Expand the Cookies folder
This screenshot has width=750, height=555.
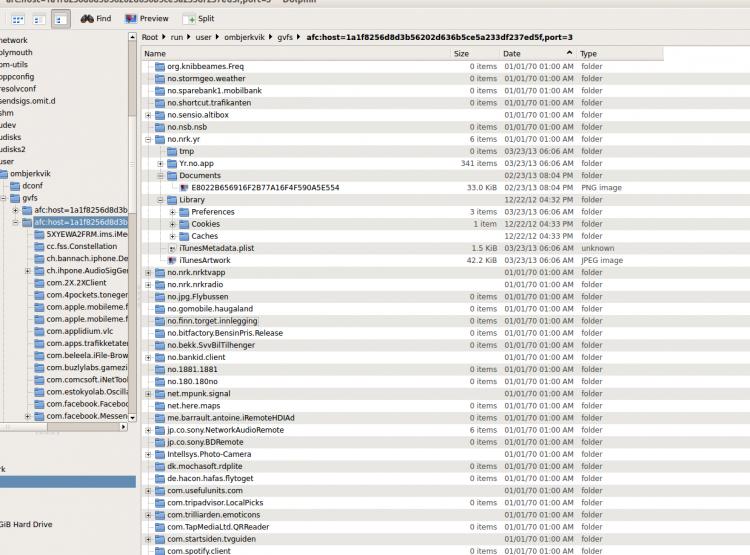pyautogui.click(x=173, y=224)
